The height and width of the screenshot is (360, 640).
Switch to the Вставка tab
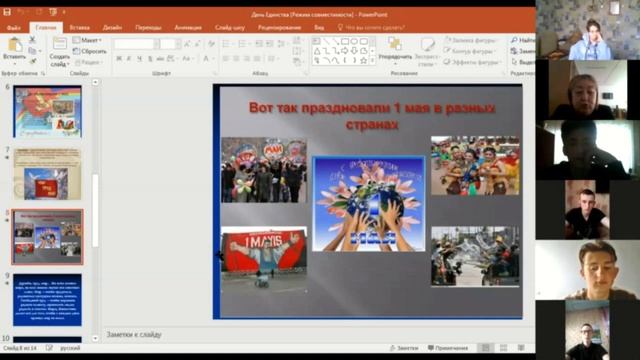point(79,28)
